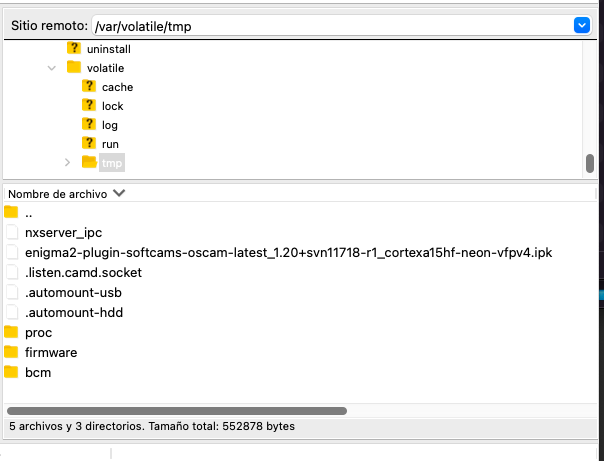The width and height of the screenshot is (604, 461).
Task: Select the run folder in tree
Action: pos(110,144)
